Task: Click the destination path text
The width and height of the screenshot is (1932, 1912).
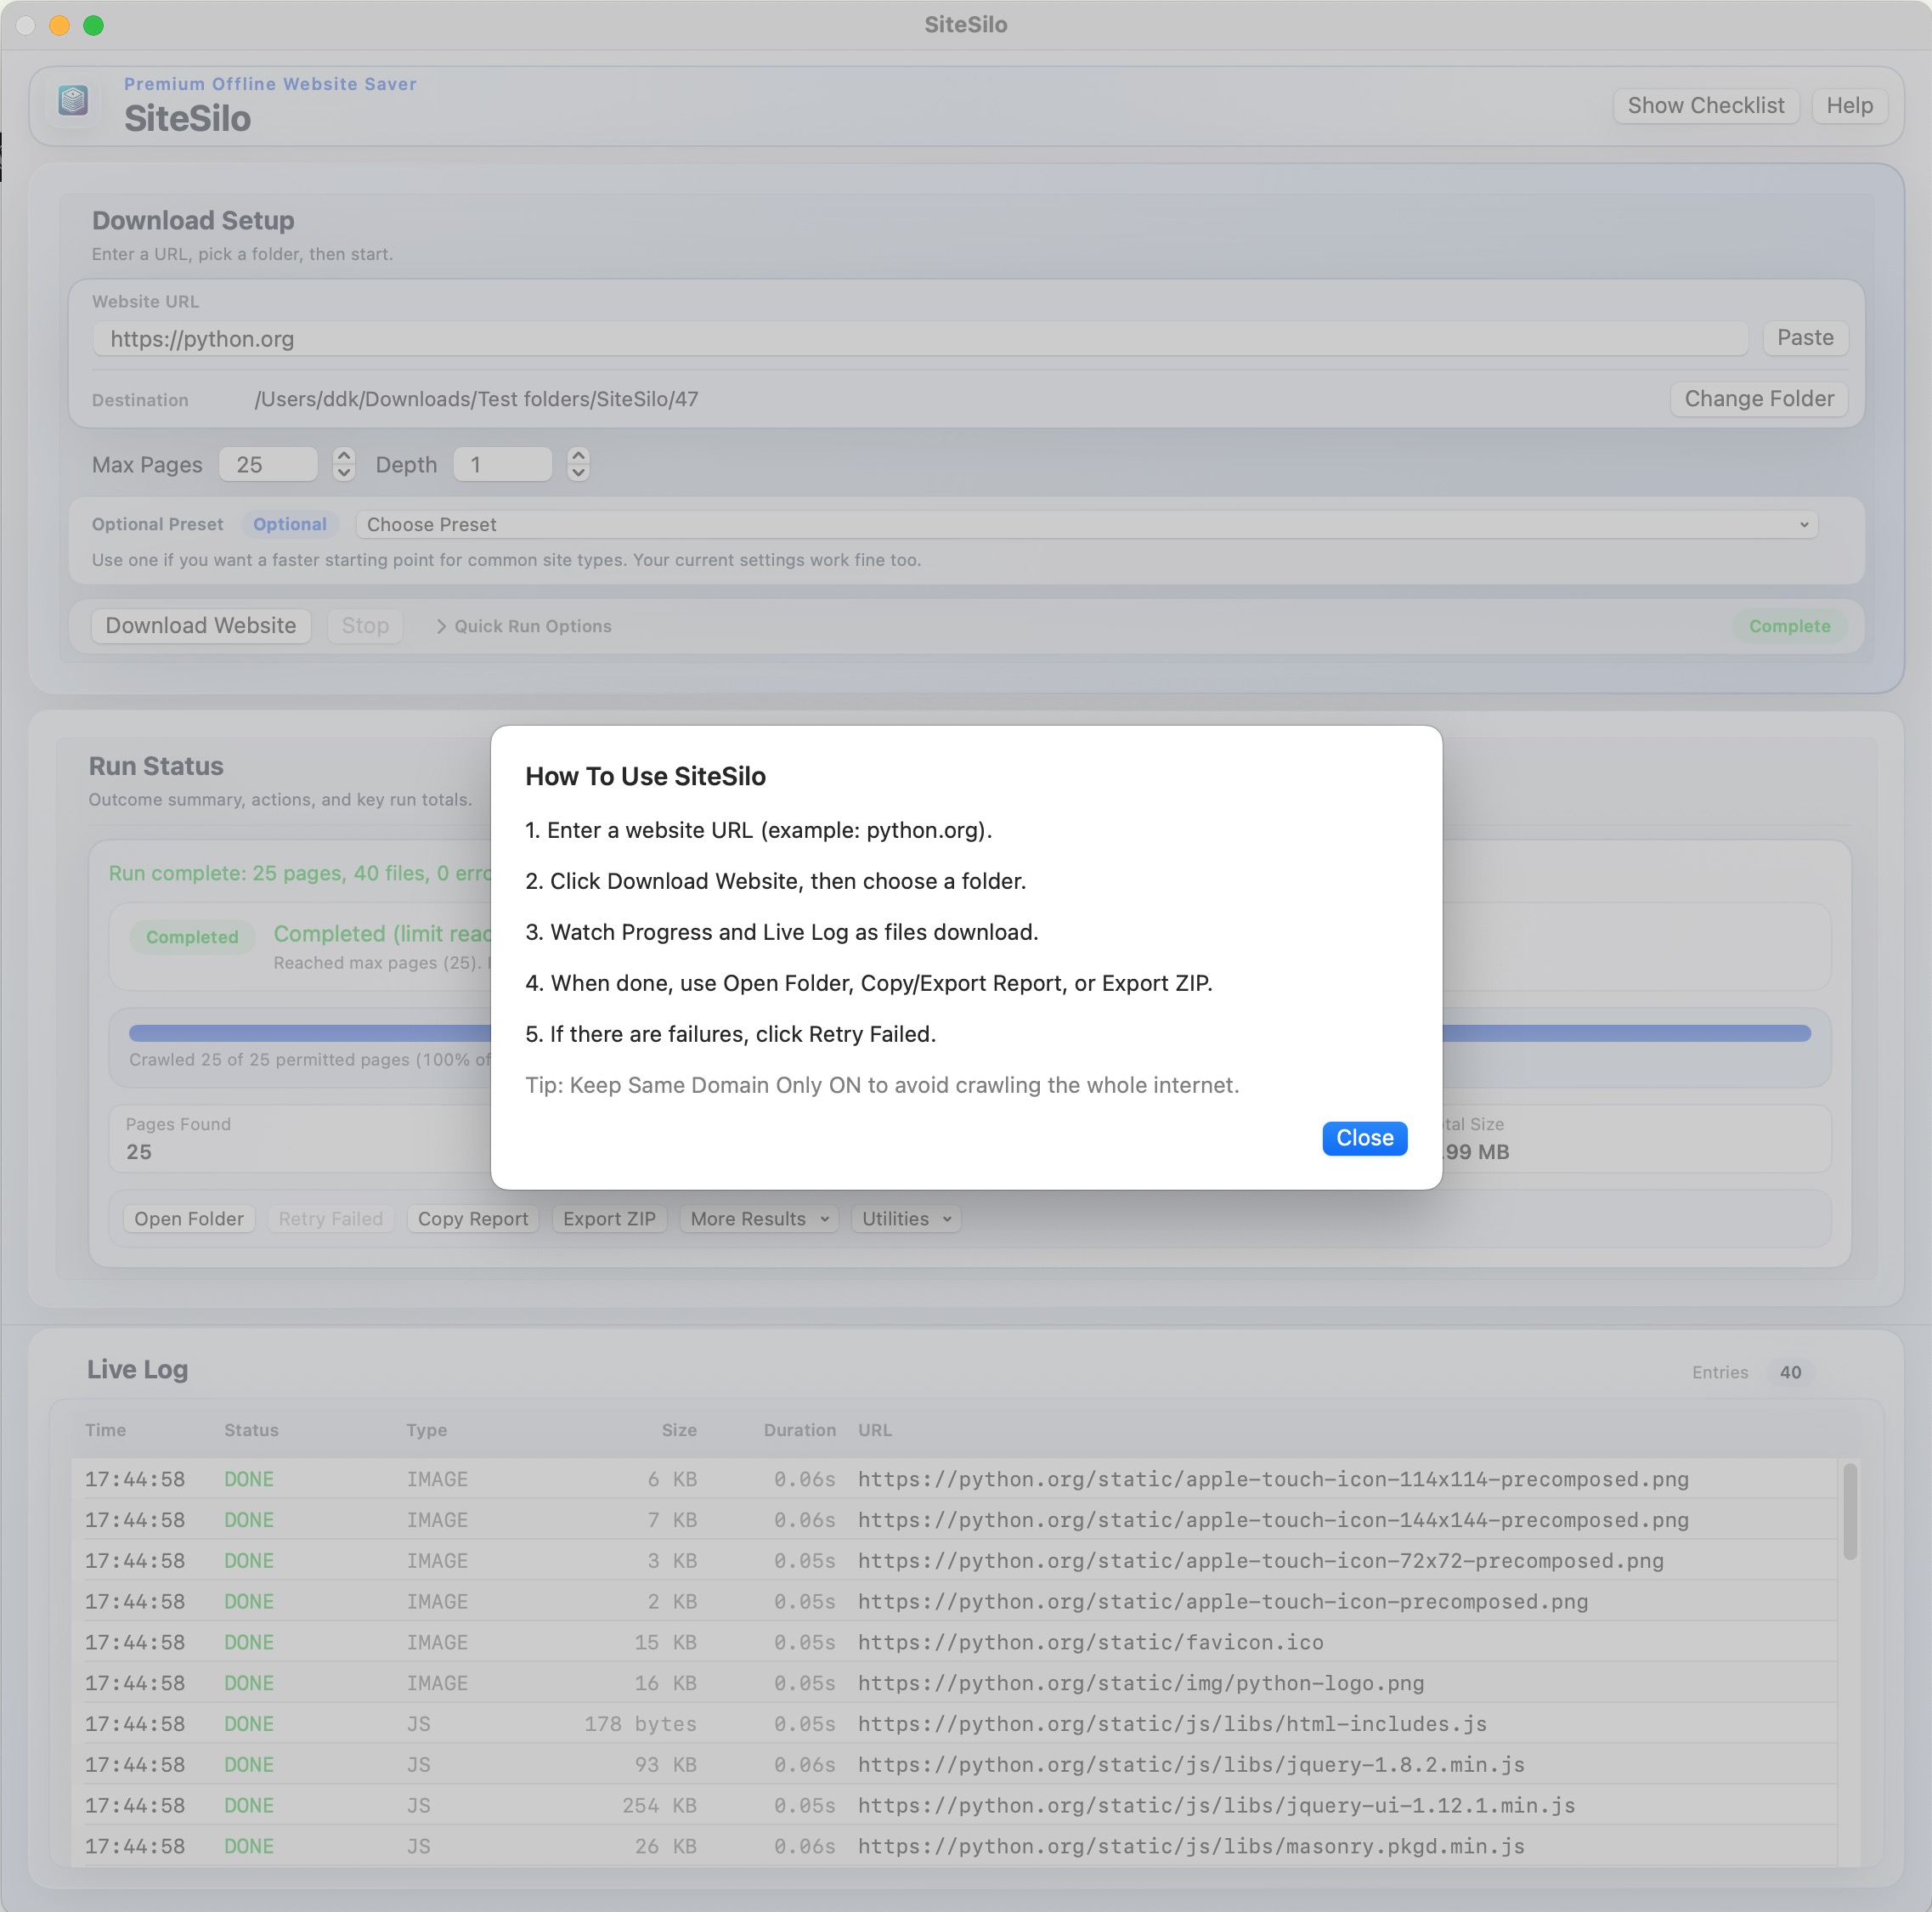Action: coord(476,400)
